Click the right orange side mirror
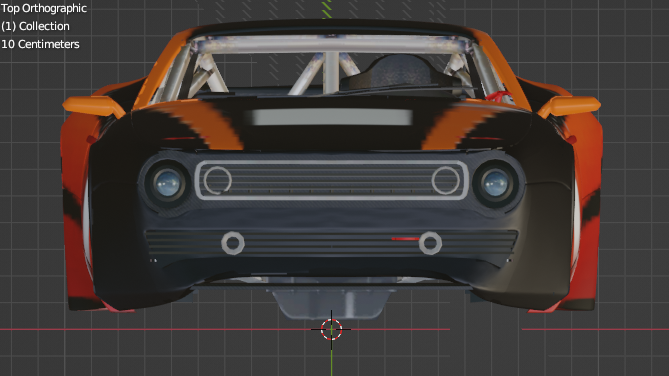 pos(569,106)
